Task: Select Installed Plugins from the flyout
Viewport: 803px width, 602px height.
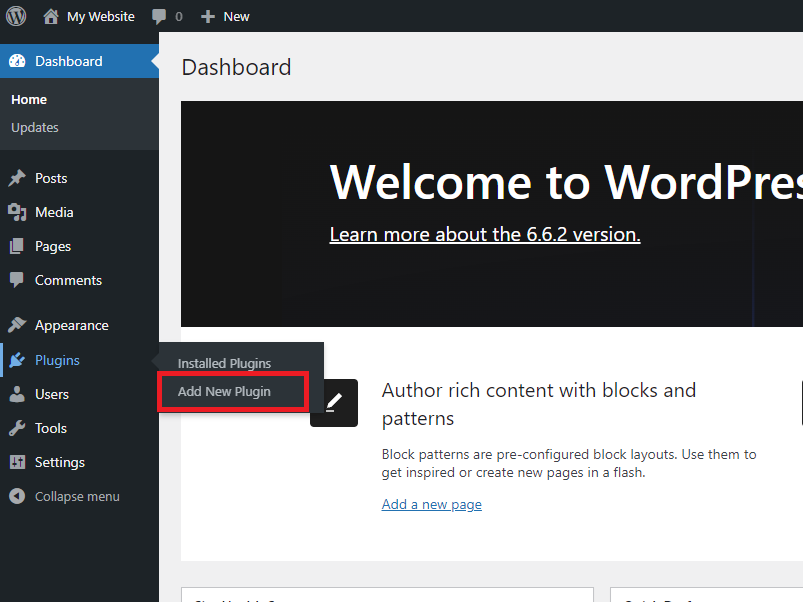Action: click(224, 363)
